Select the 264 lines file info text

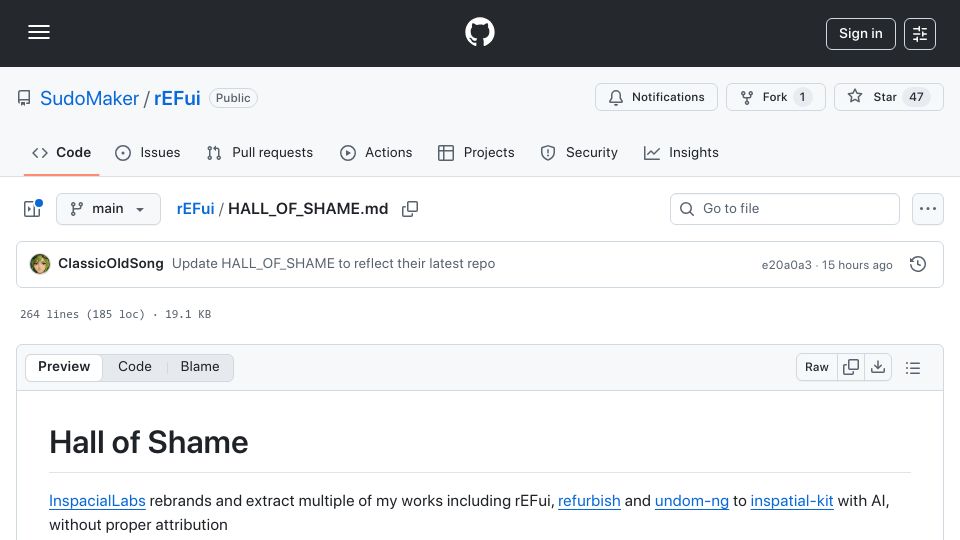point(116,314)
